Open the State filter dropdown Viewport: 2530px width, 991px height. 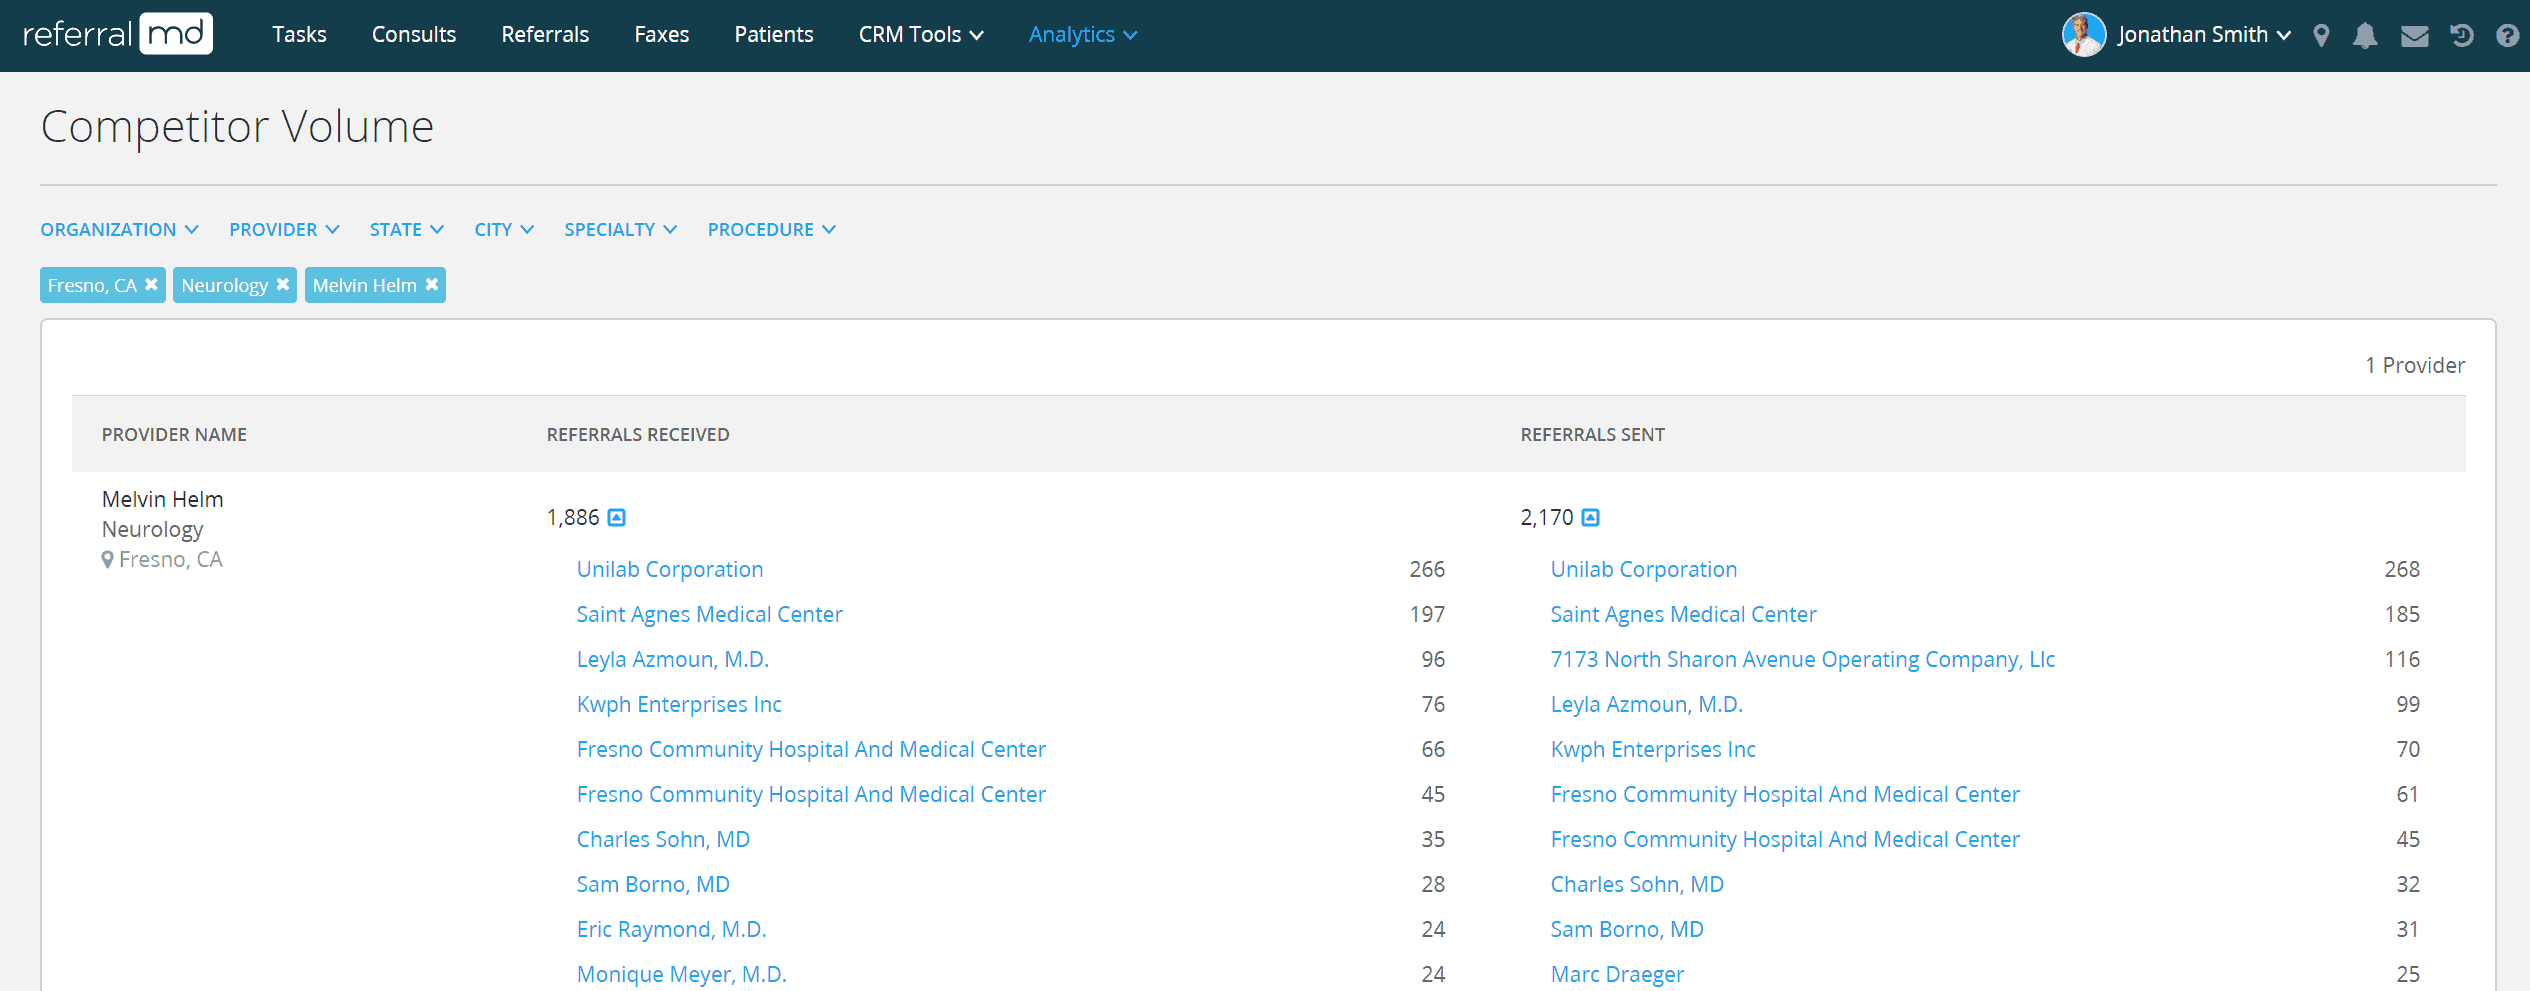click(x=406, y=229)
